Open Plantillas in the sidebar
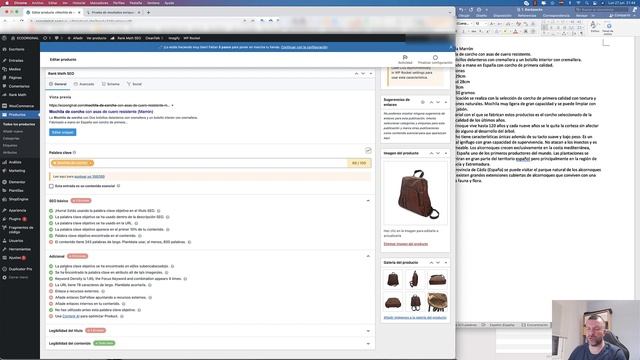Screen dimensions: 640x360 [16, 191]
